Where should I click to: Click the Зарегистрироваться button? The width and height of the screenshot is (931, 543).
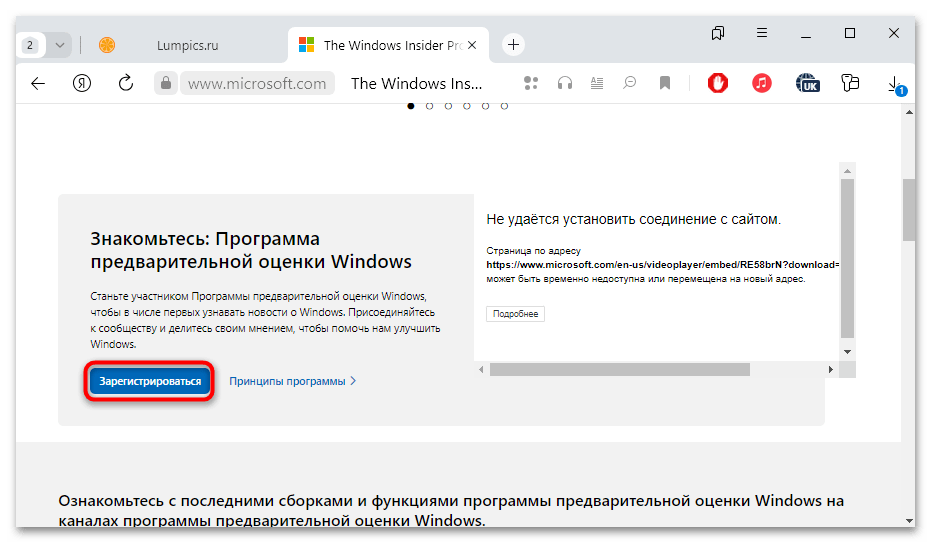pos(150,381)
